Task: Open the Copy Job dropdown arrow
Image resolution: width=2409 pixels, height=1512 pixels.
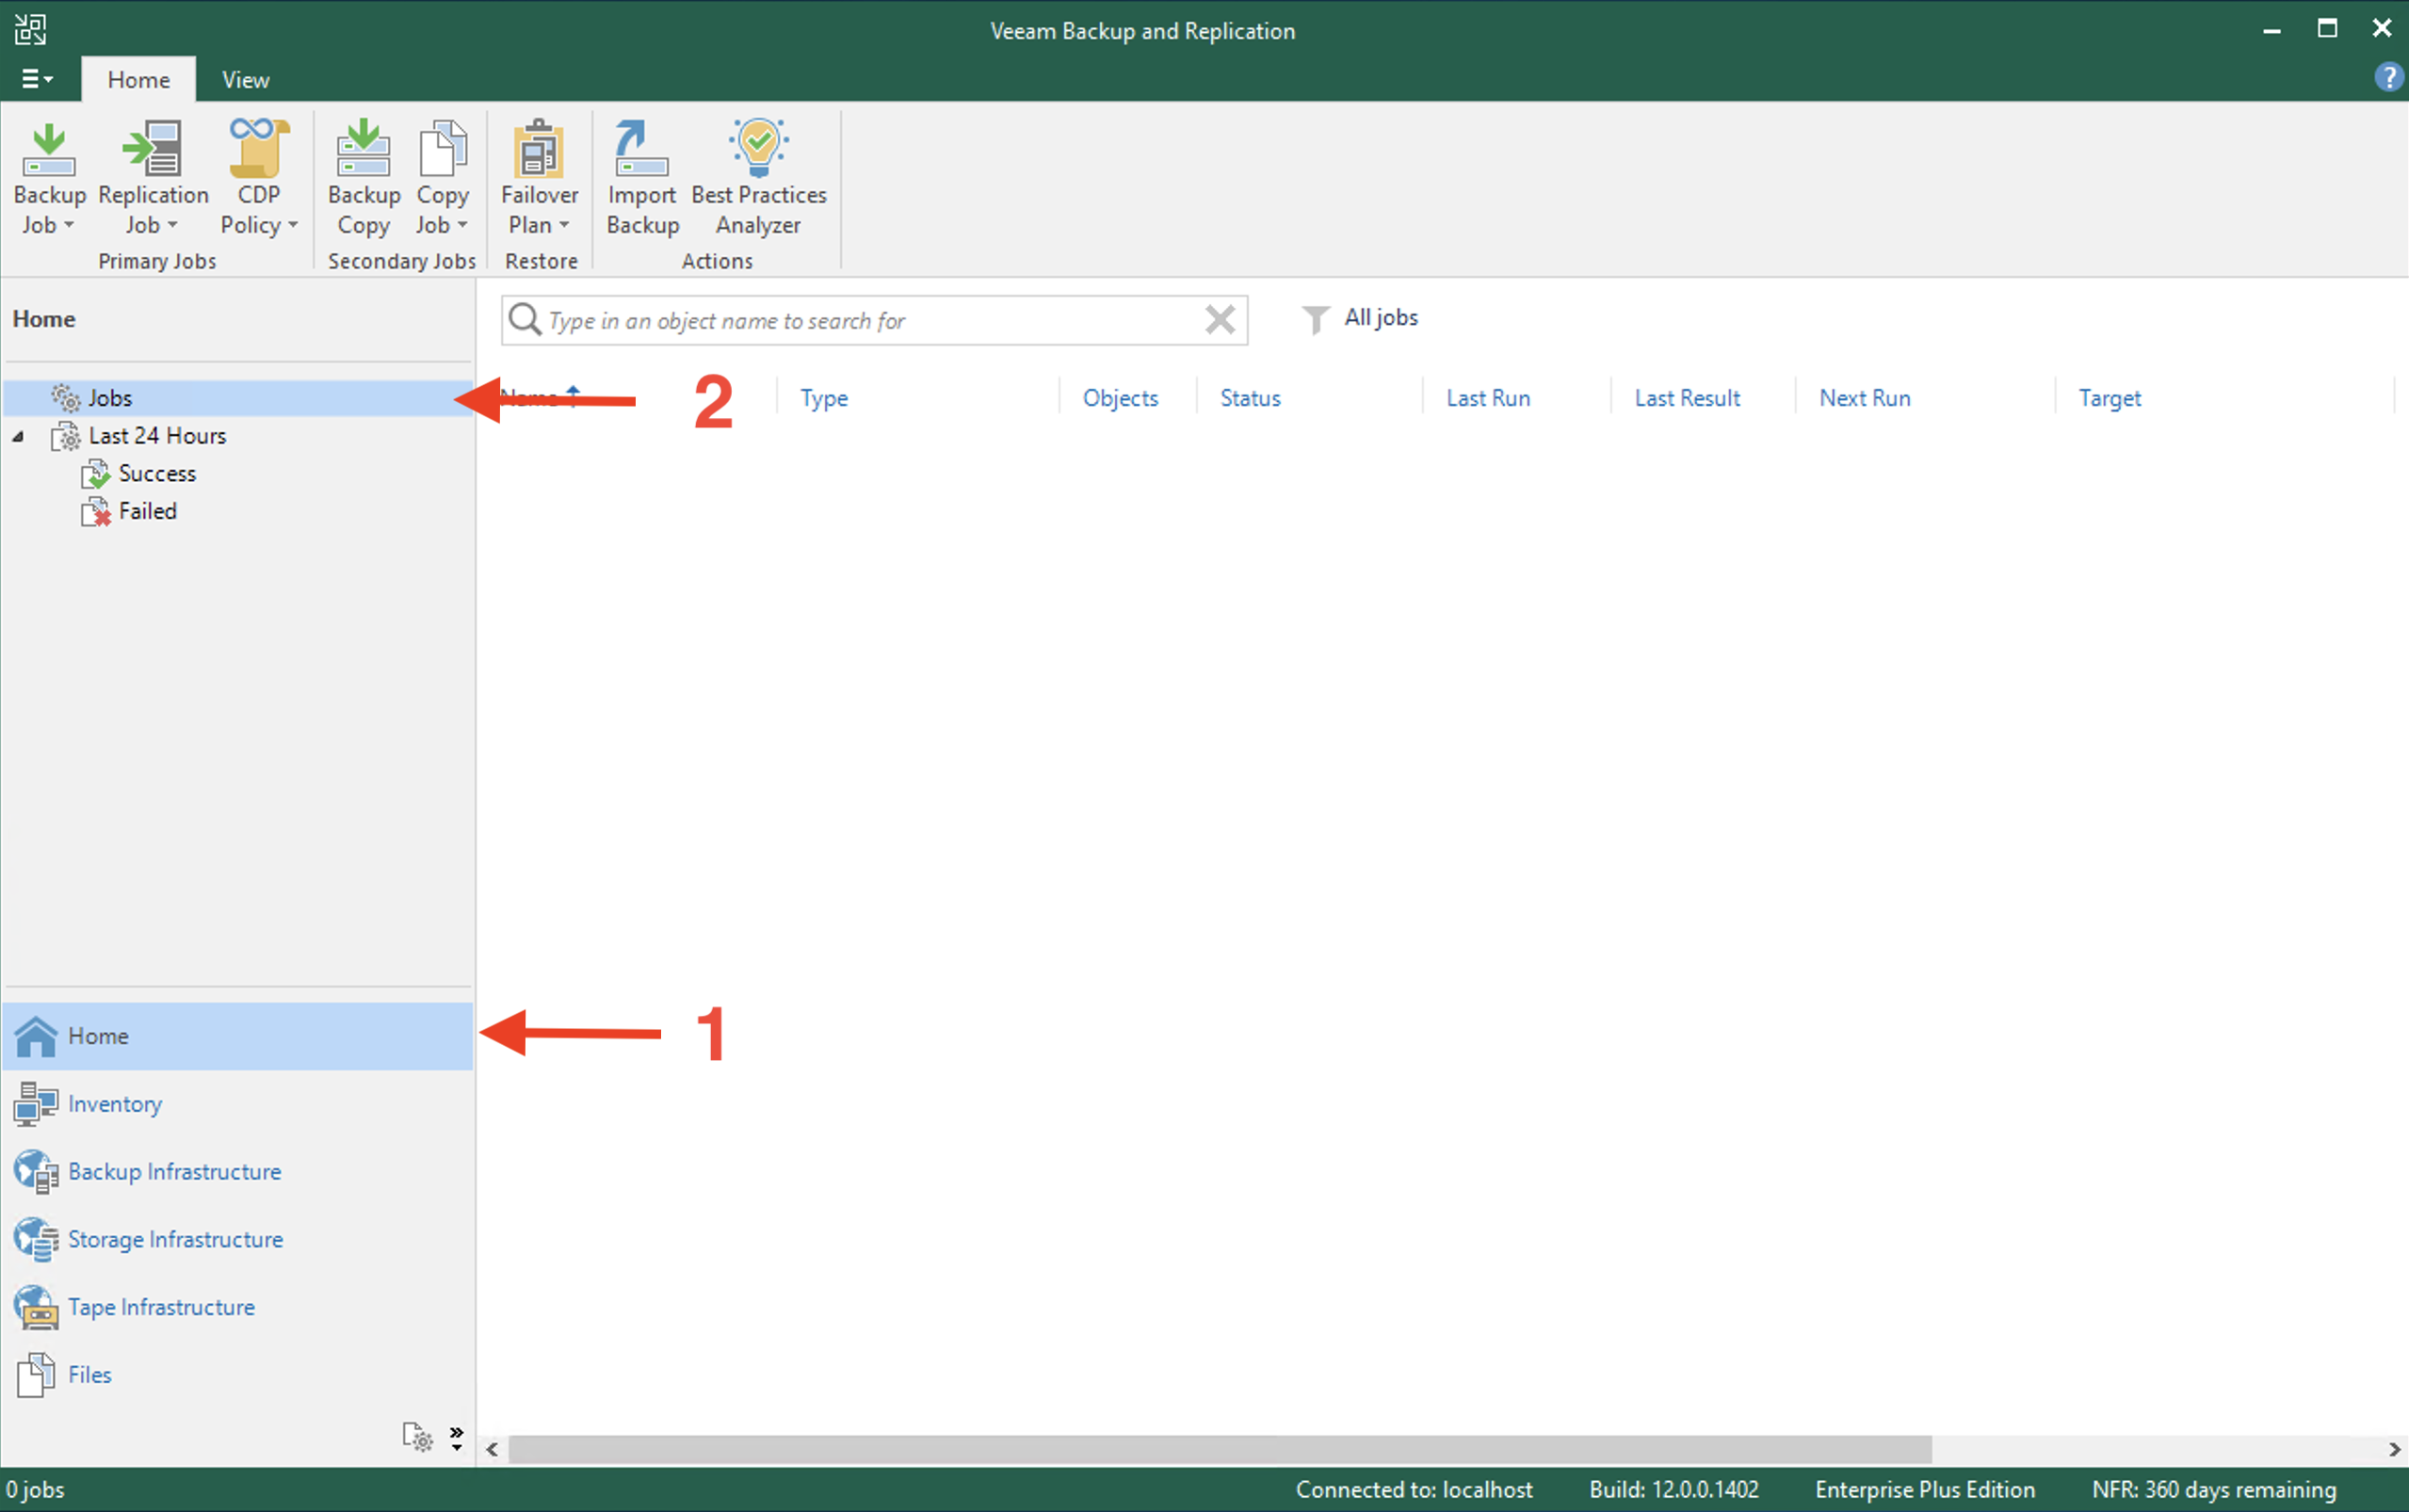Action: point(462,225)
